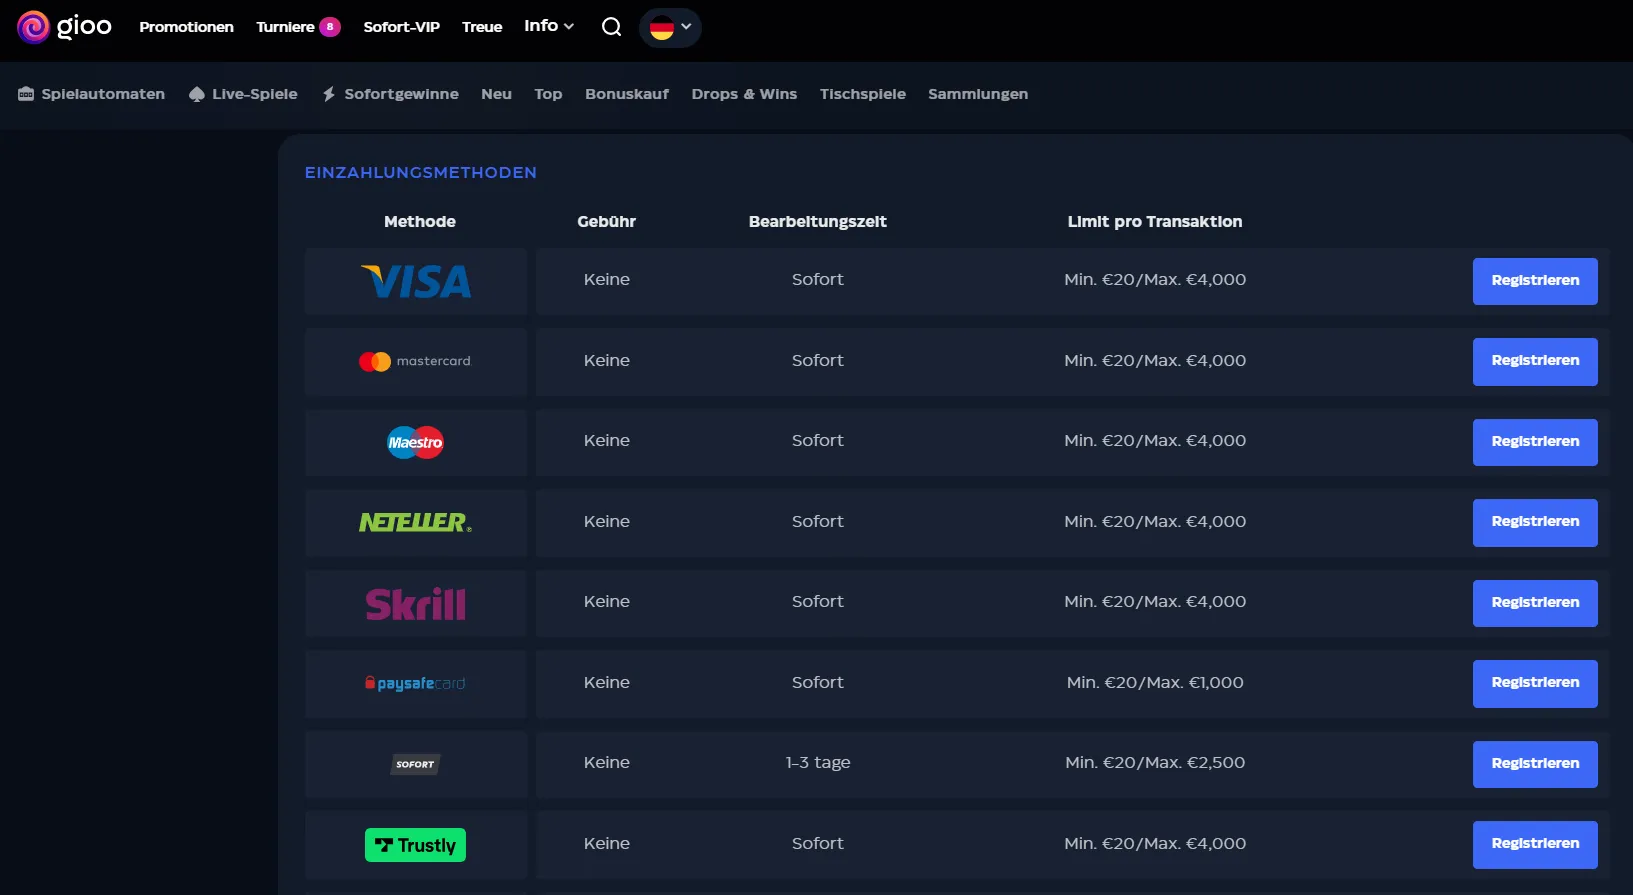1633x895 pixels.
Task: Open Bonuskauf category
Action: coord(627,94)
